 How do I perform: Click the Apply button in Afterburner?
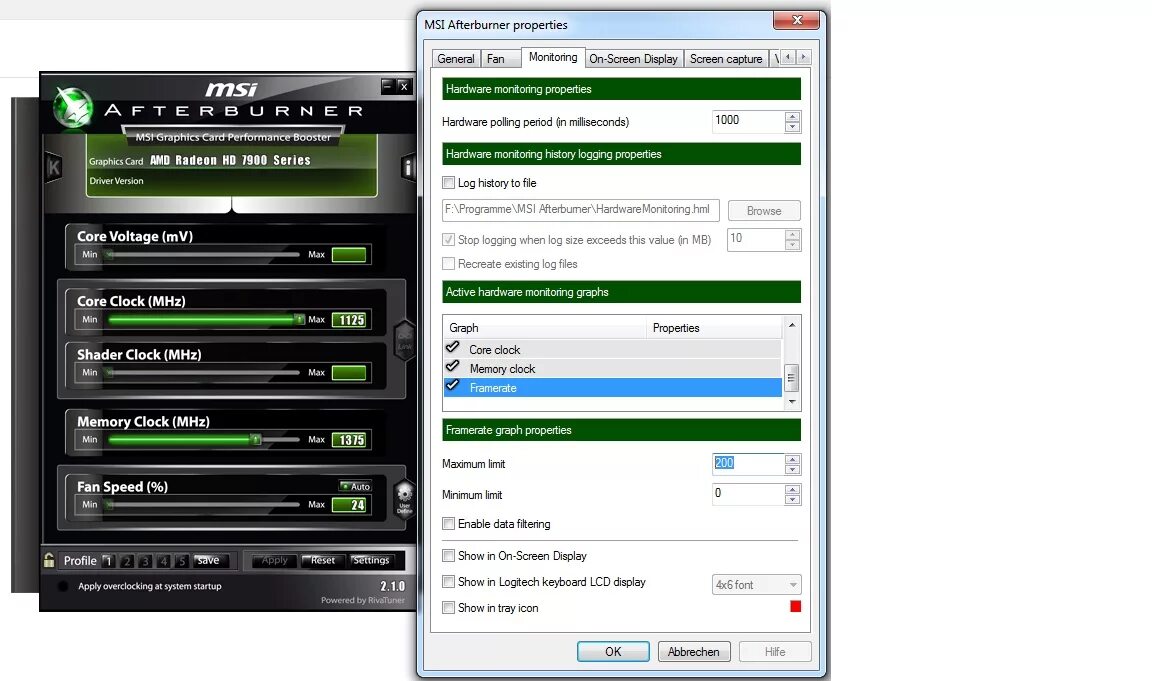pyautogui.click(x=275, y=561)
